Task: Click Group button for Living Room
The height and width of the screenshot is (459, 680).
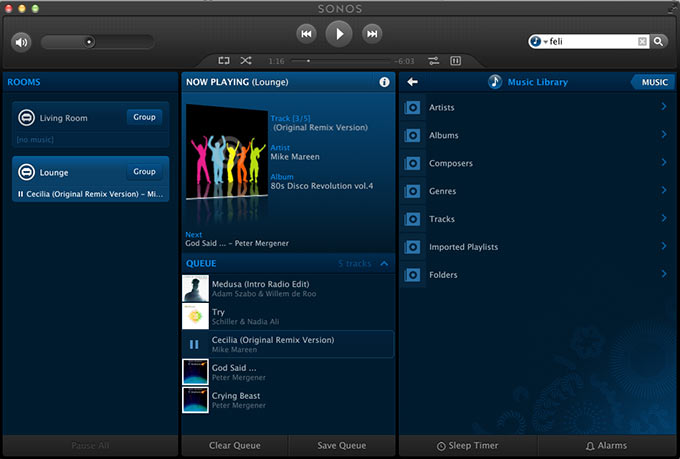Action: (x=144, y=117)
